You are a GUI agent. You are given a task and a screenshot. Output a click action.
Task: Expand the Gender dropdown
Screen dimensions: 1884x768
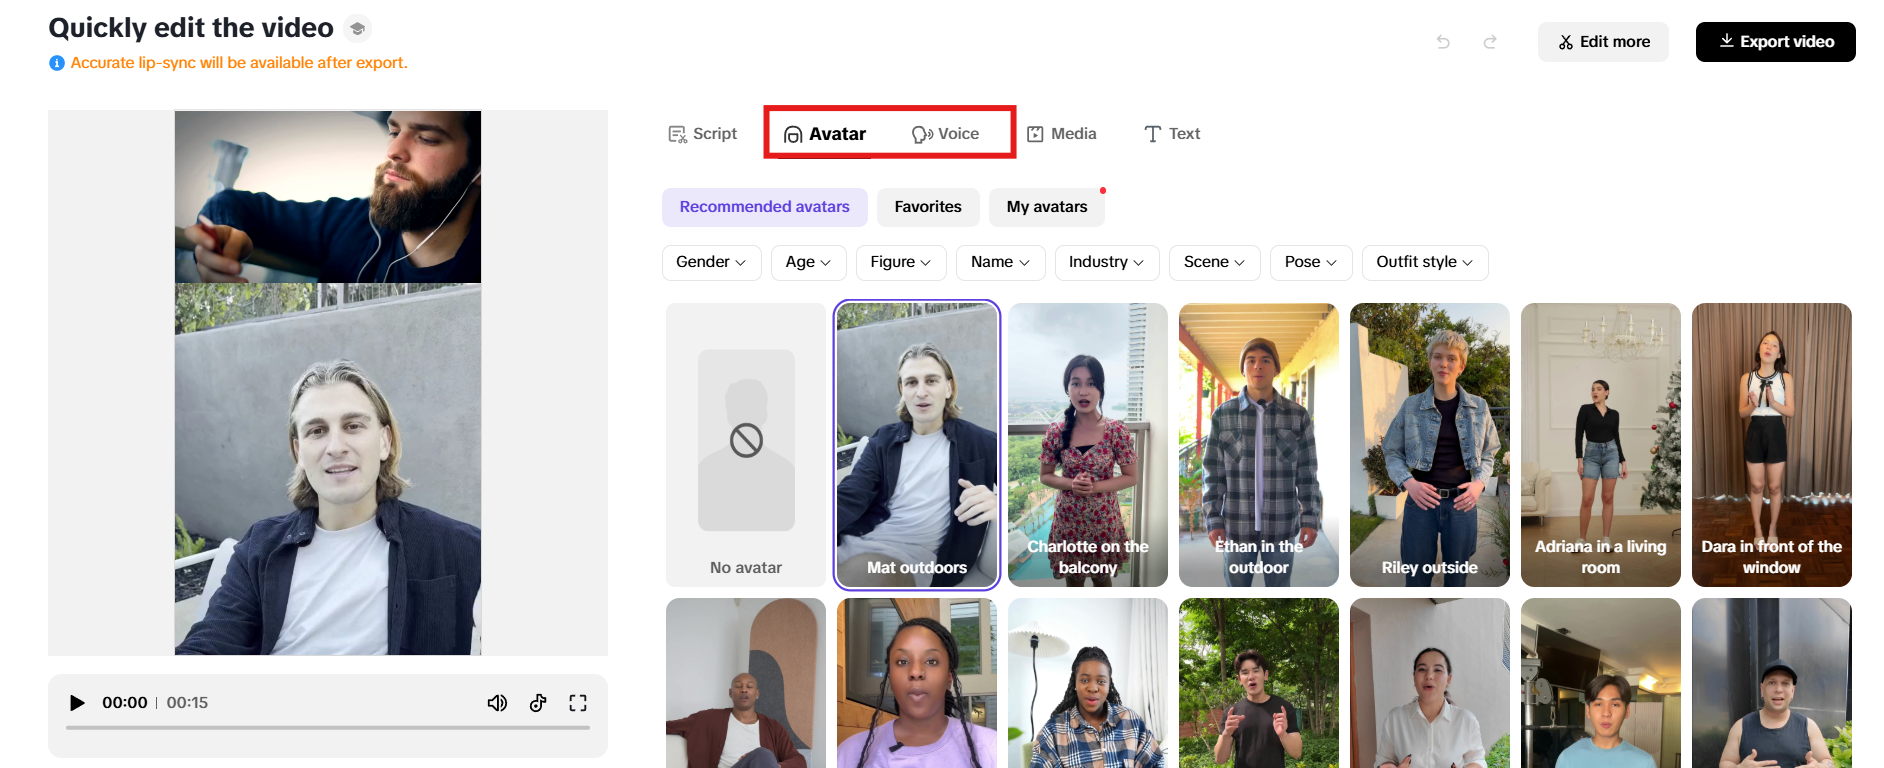click(x=711, y=262)
